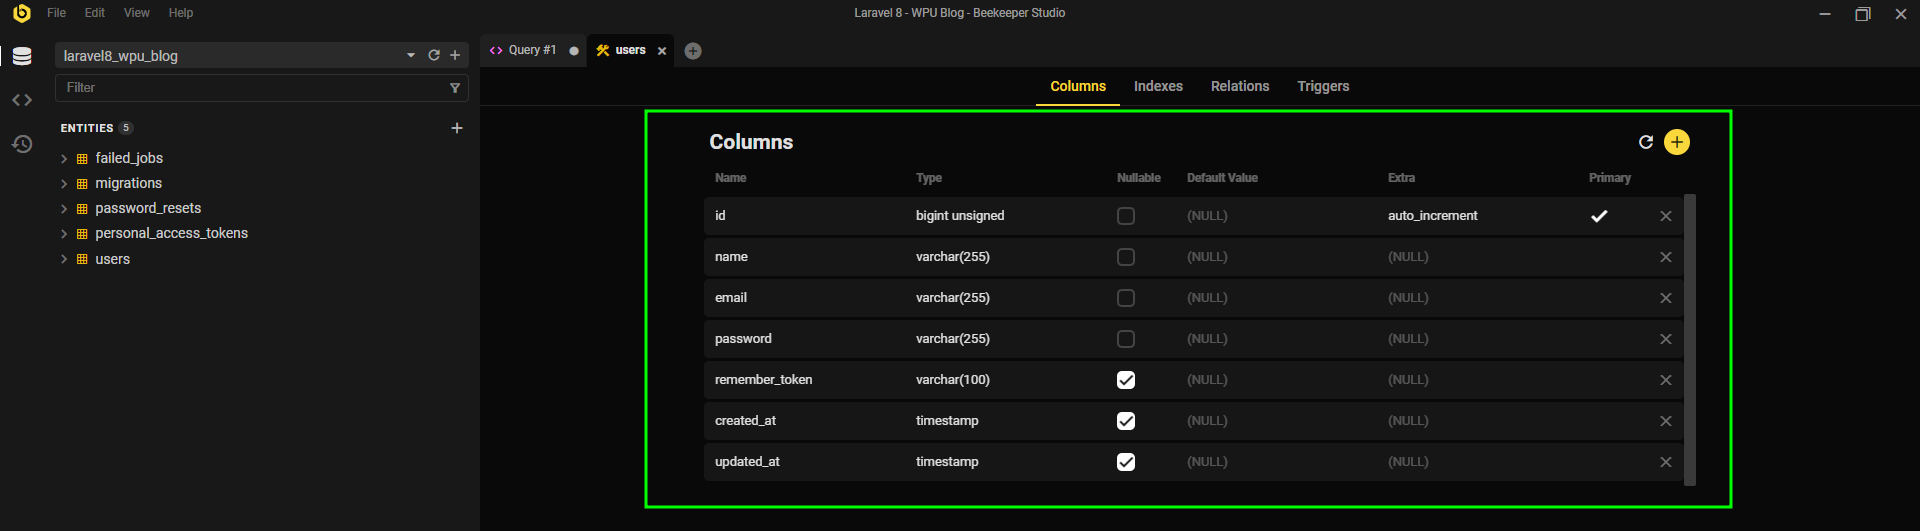This screenshot has width=1920, height=531.
Task: Delete the remember_token column row
Action: coord(1666,380)
